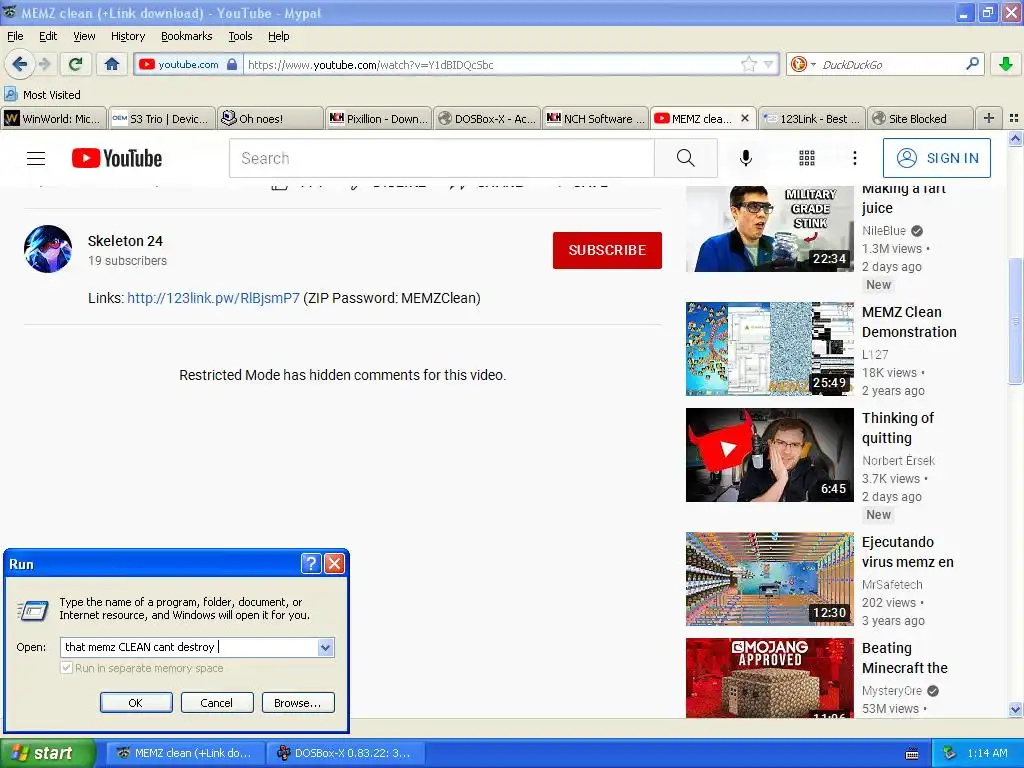Switch to the WinWorld tab
The width and height of the screenshot is (1024, 768).
[x=54, y=118]
